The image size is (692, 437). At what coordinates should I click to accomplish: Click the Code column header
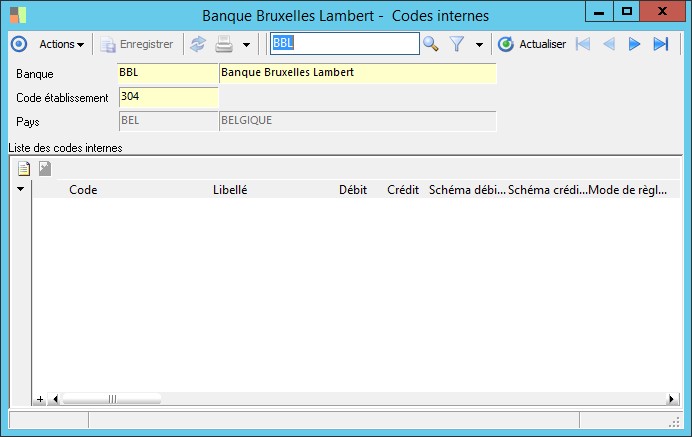pyautogui.click(x=83, y=190)
